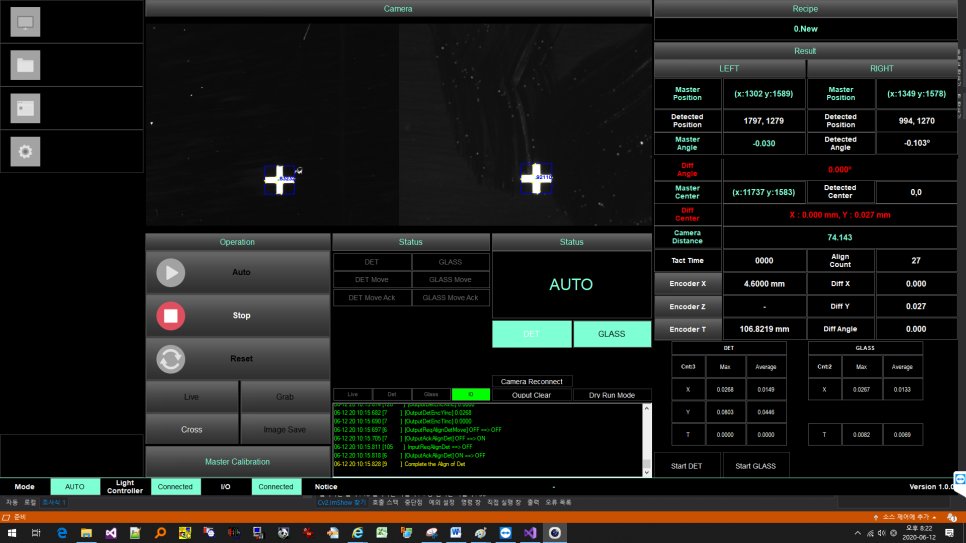Click the Auto play icon

171,272
